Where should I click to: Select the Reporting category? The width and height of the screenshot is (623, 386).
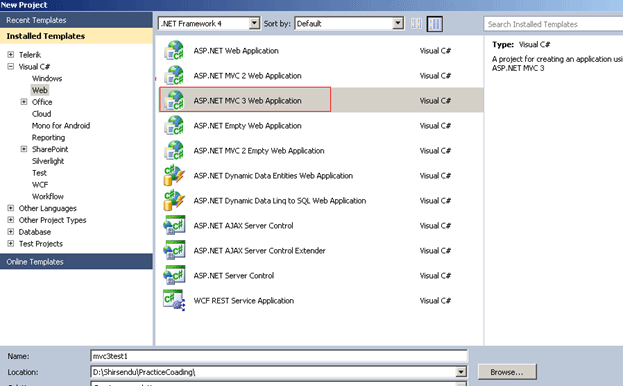(48, 138)
